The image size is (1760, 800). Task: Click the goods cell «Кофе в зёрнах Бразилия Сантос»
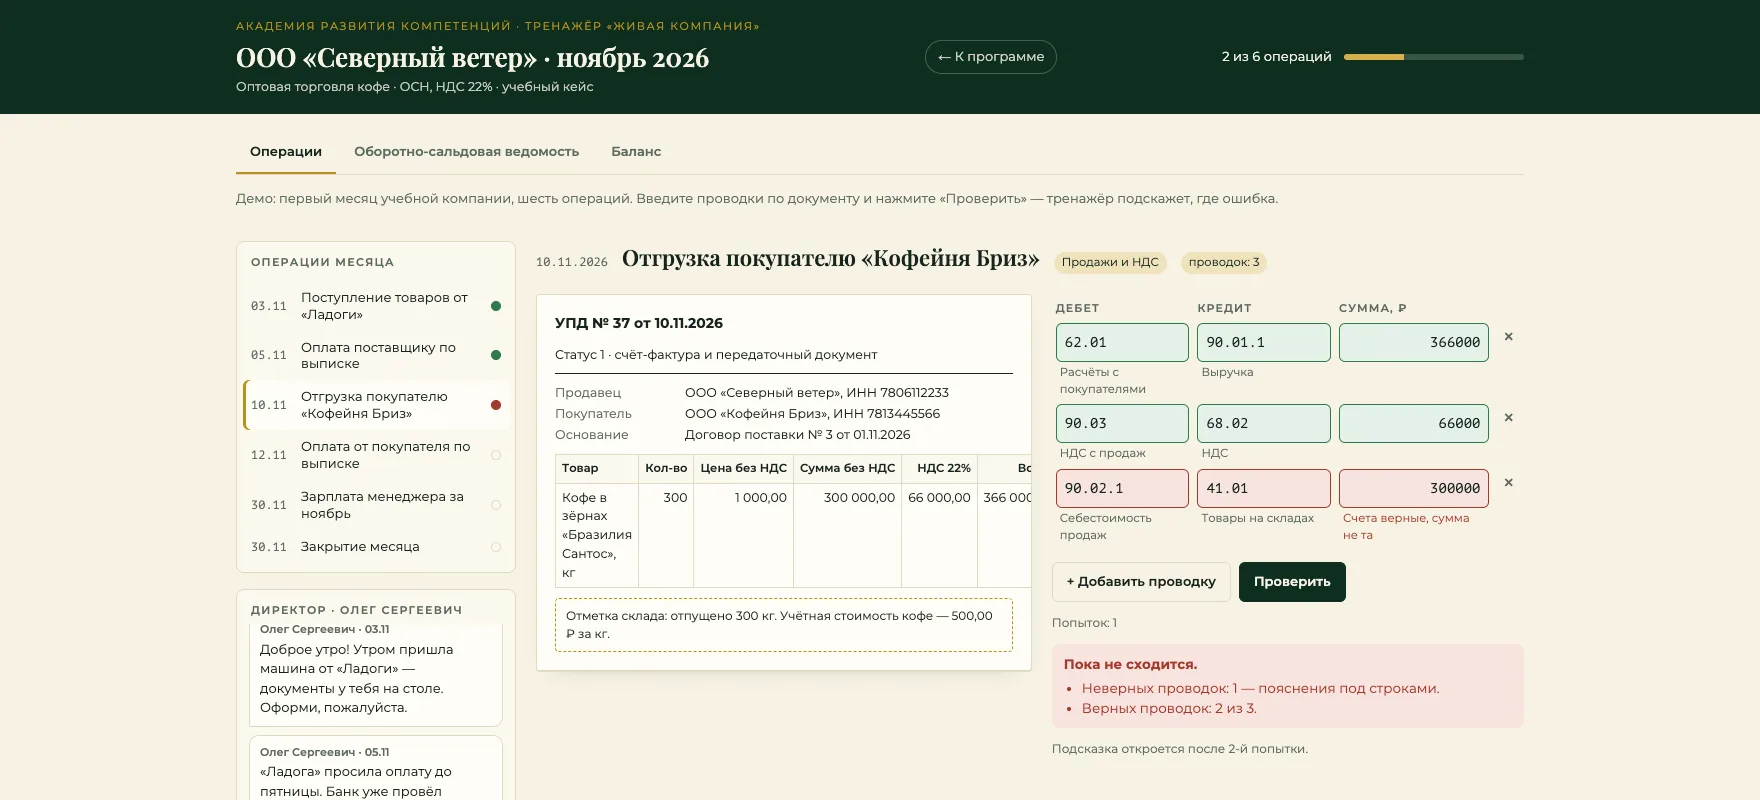[x=597, y=535]
